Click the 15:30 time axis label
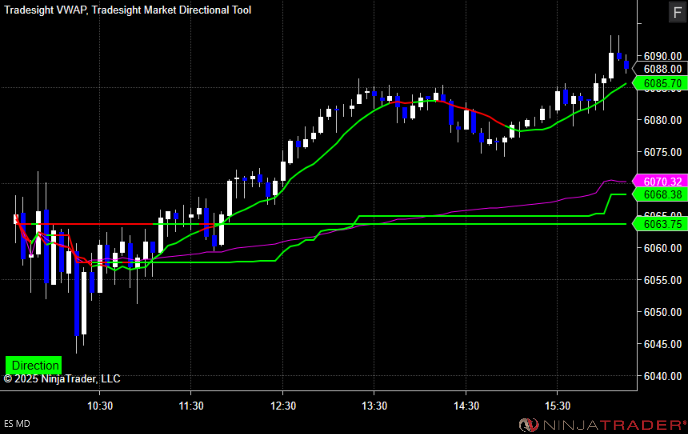Viewport: 688px width, 434px height. click(x=558, y=406)
